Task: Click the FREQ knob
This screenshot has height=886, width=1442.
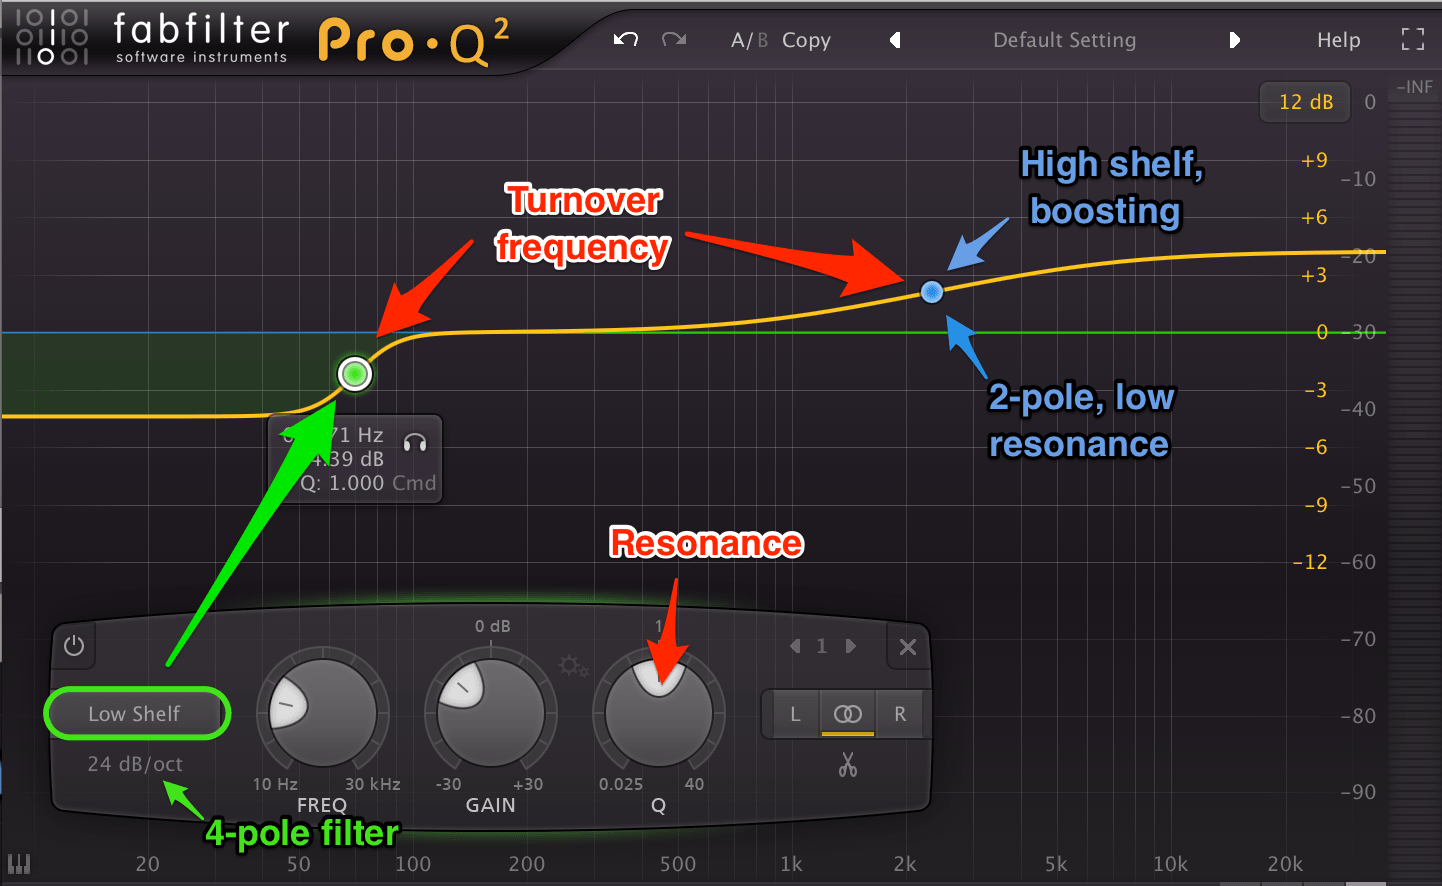Action: [322, 713]
